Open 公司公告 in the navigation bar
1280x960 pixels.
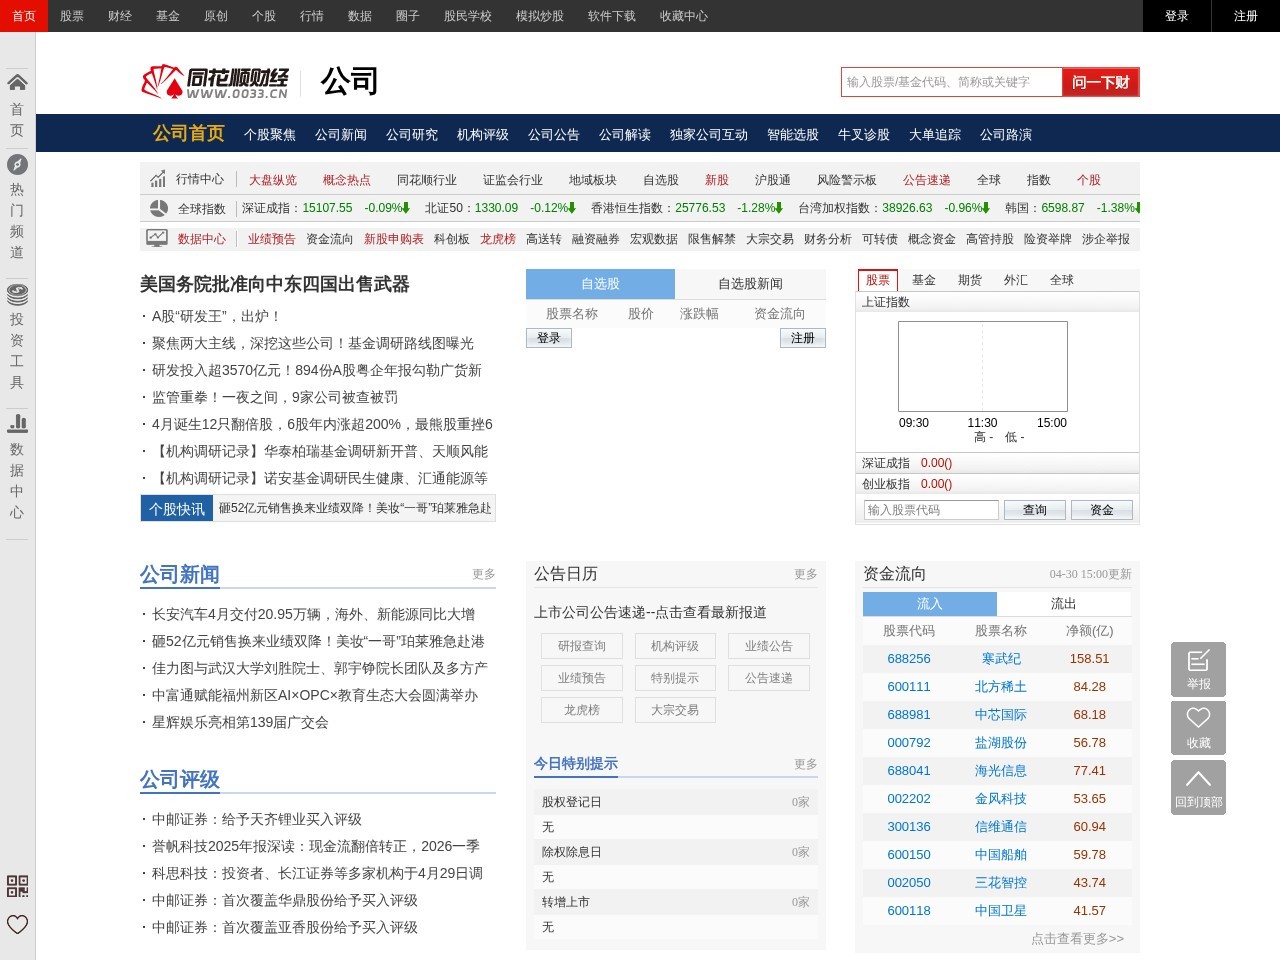point(554,134)
